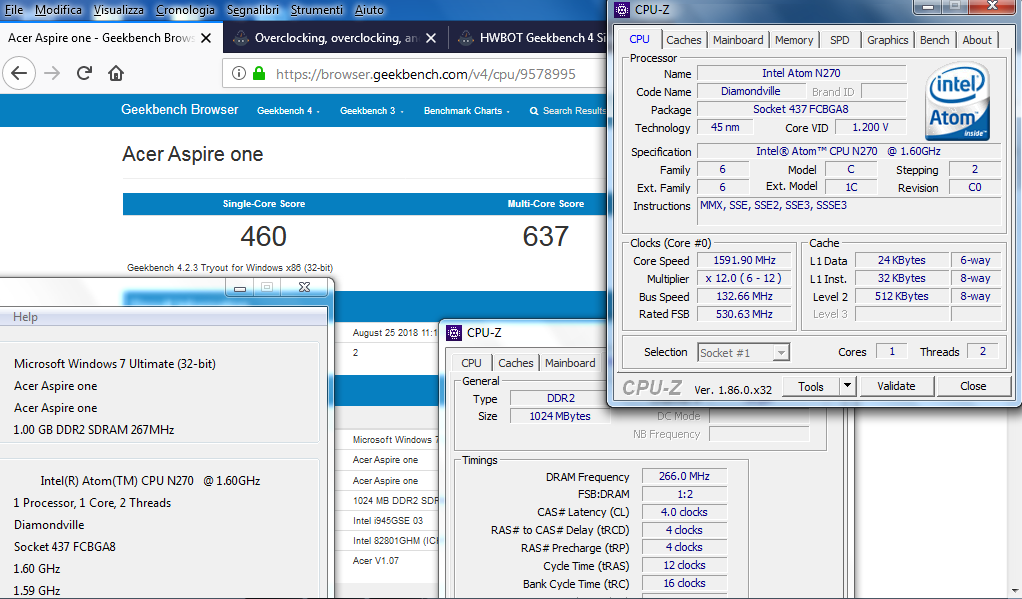Click the Diamondville code name field
This screenshot has width=1022, height=599.
click(x=750, y=91)
